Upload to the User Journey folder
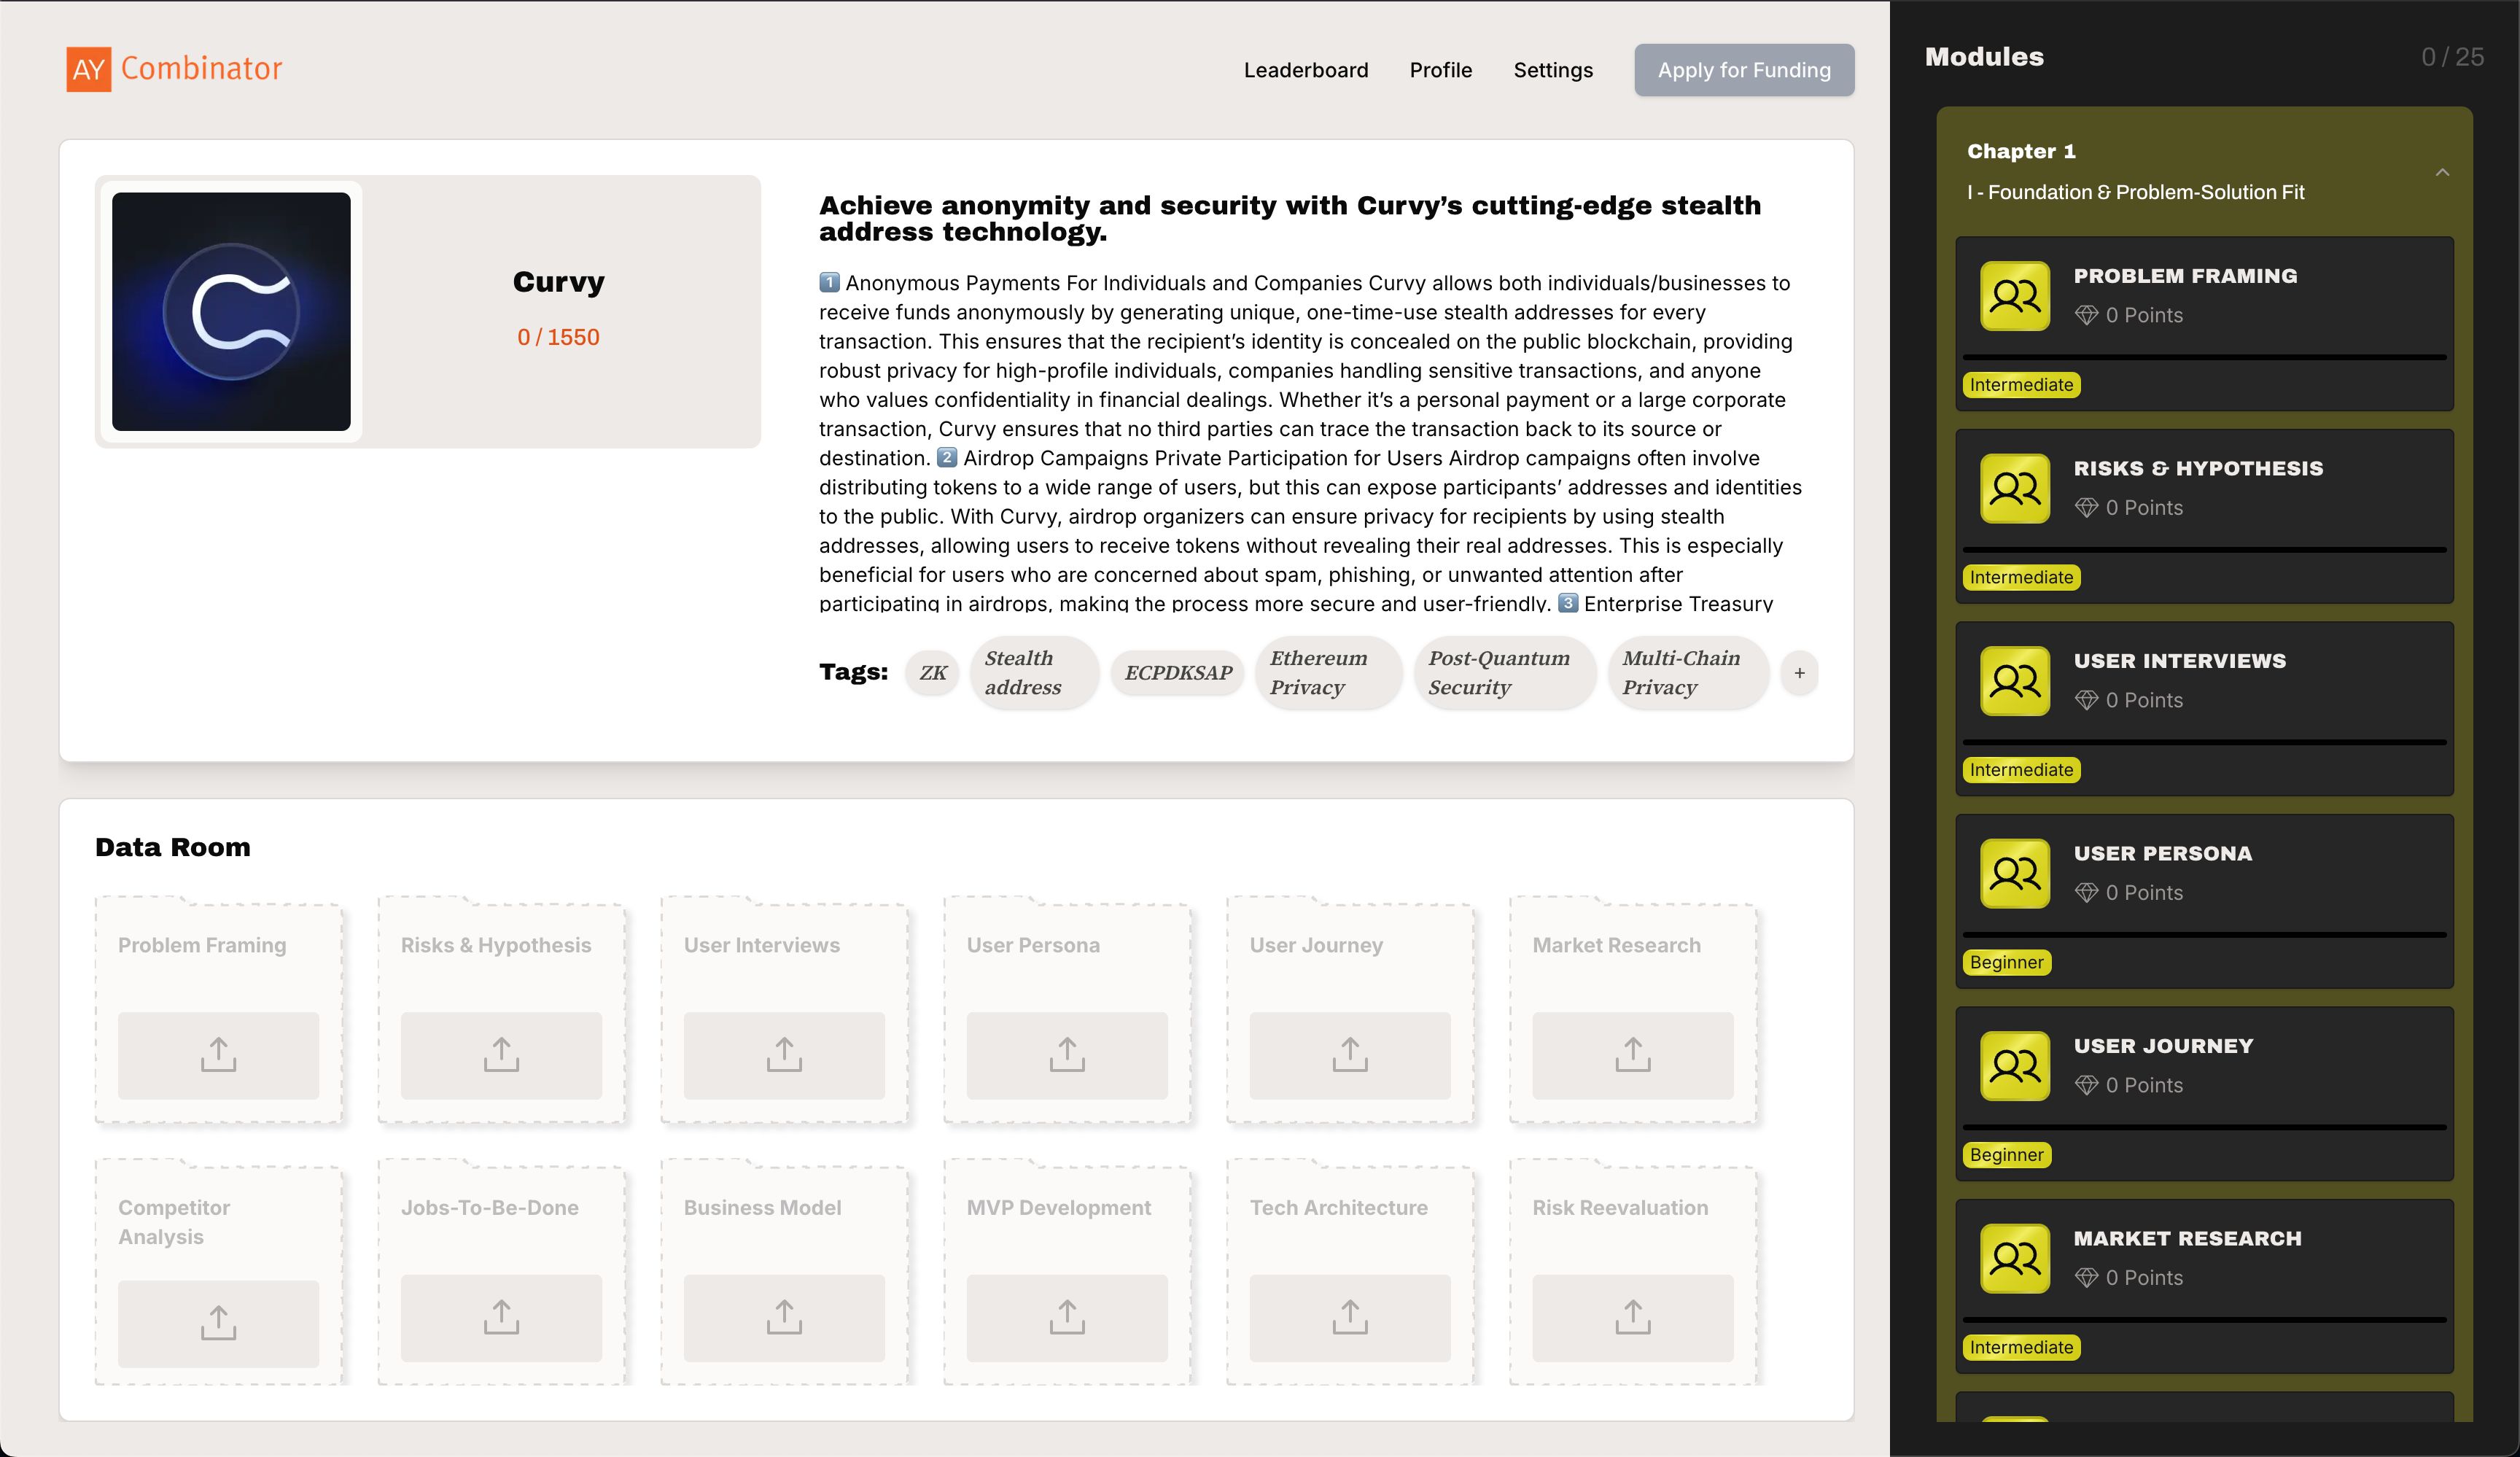The image size is (2520, 1457). click(1350, 1055)
